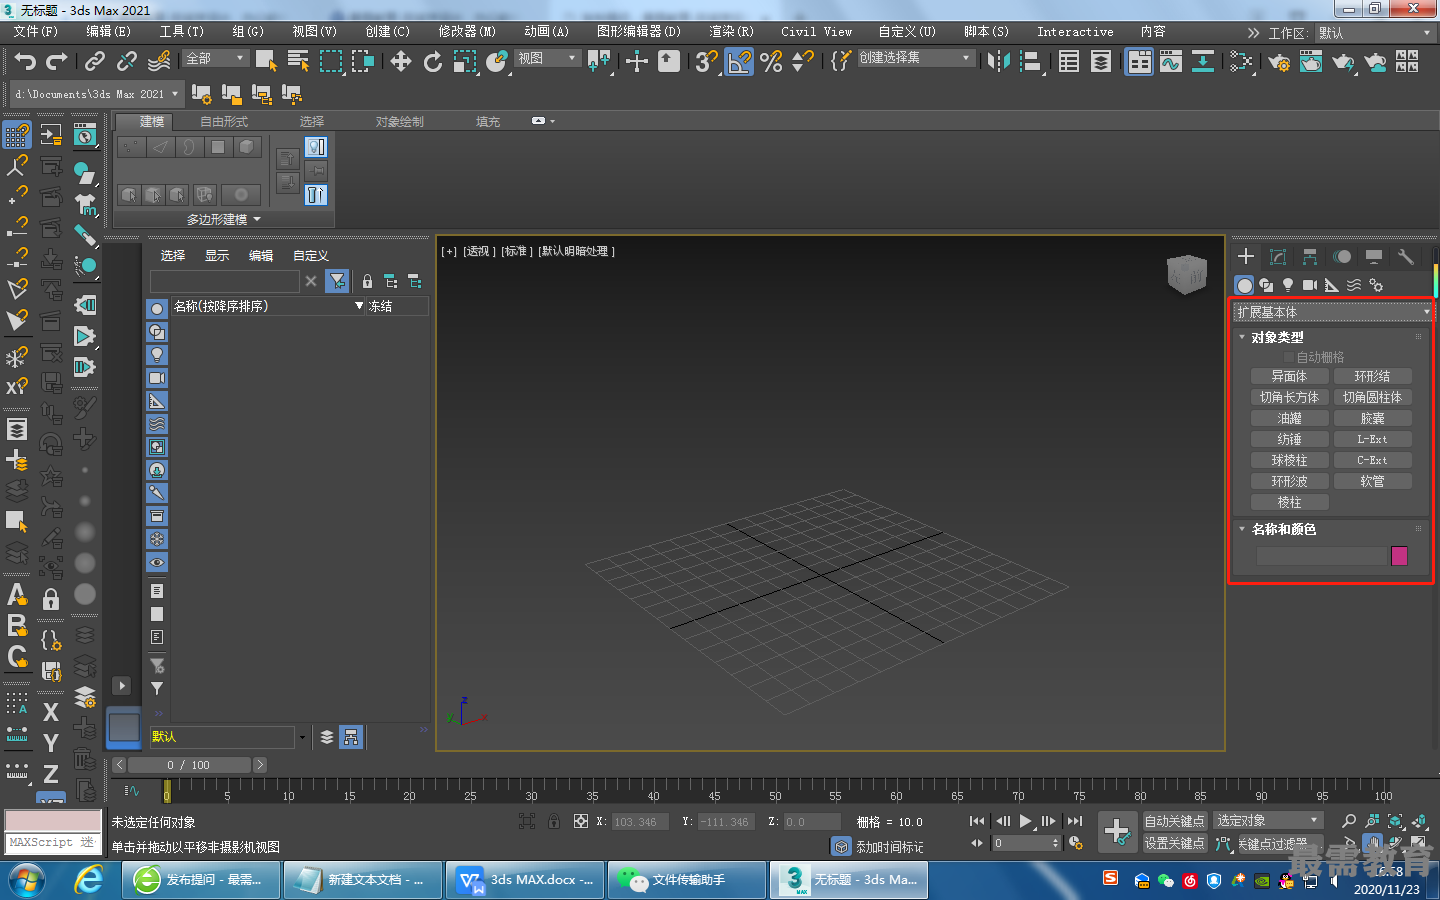Image resolution: width=1440 pixels, height=900 pixels.
Task: Click the large Y axis constraint icon
Action: coord(51,743)
